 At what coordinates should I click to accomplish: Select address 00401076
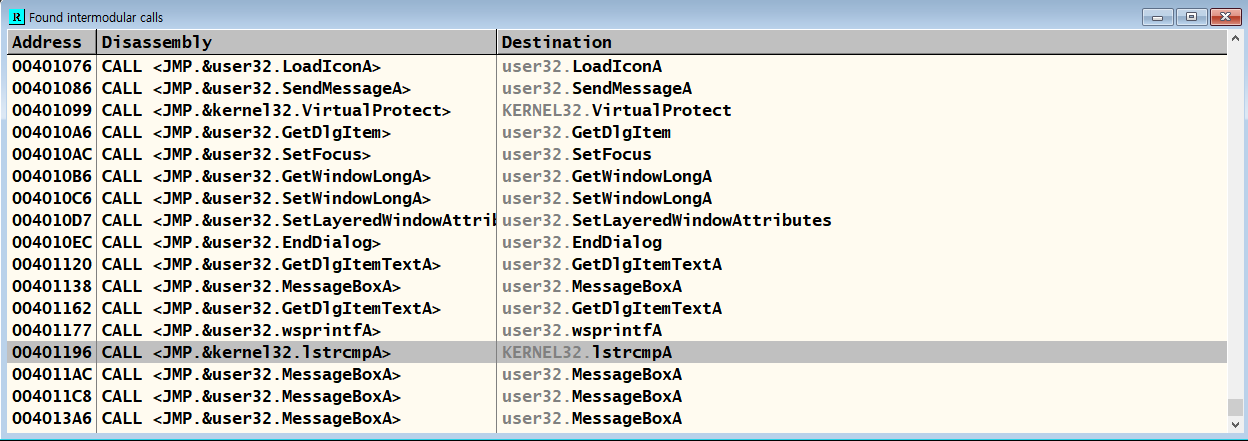[52, 66]
